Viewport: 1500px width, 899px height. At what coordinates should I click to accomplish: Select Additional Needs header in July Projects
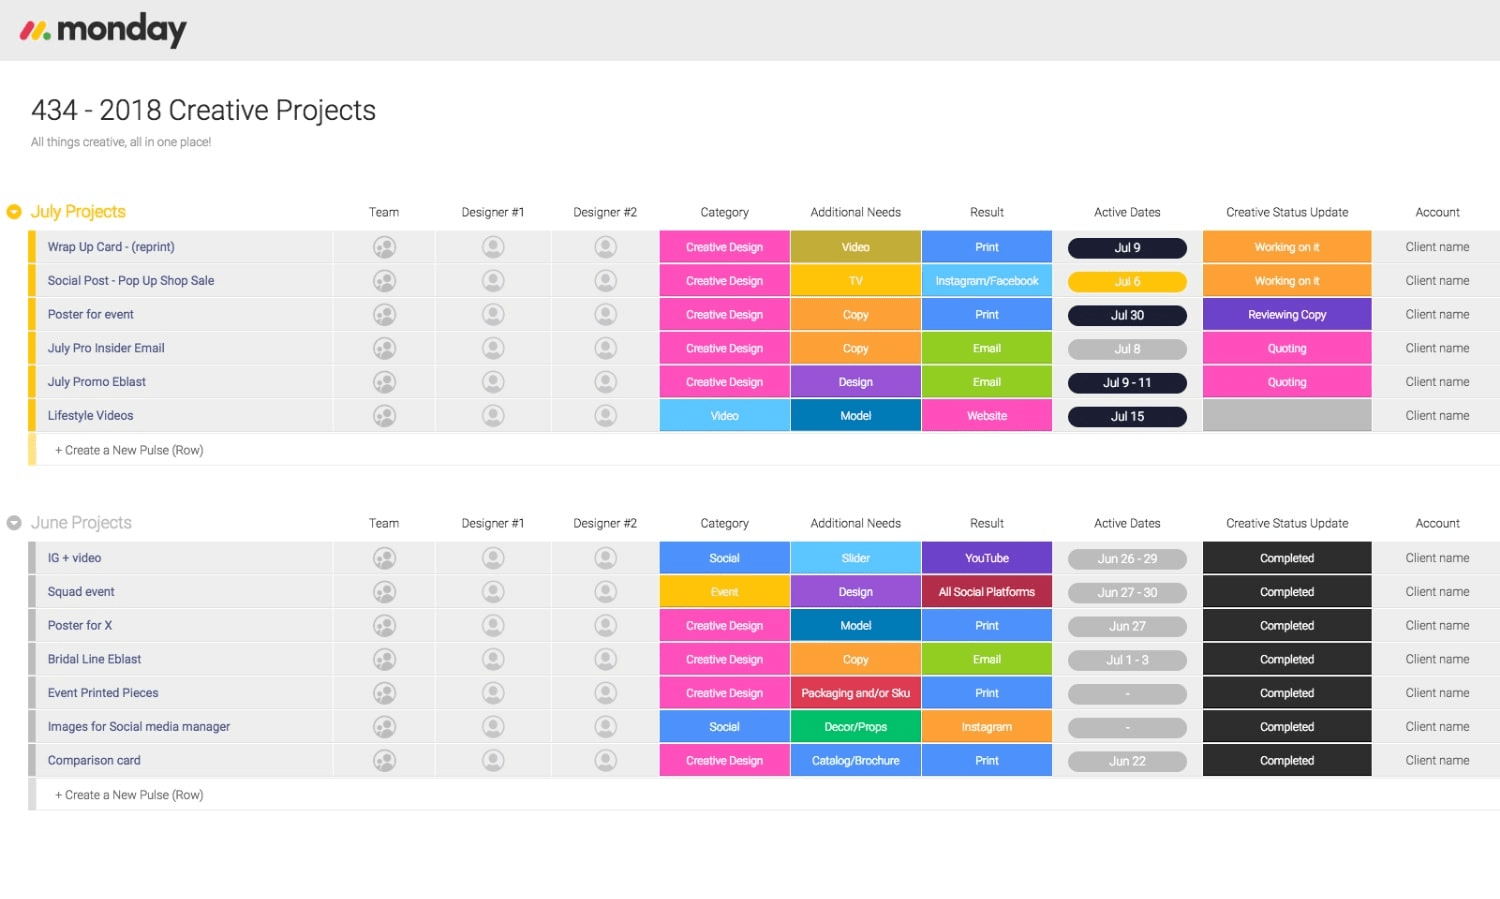(855, 212)
